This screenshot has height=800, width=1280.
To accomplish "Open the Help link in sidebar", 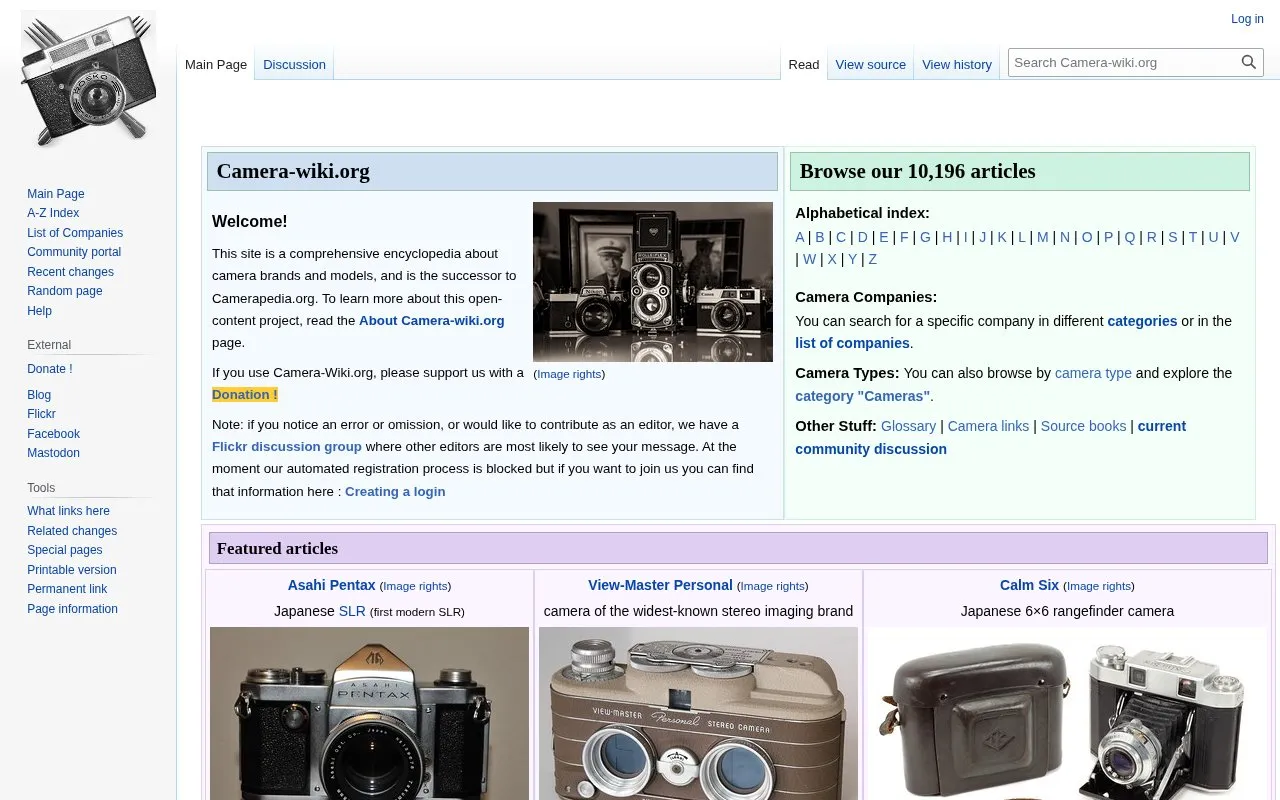I will 39,311.
